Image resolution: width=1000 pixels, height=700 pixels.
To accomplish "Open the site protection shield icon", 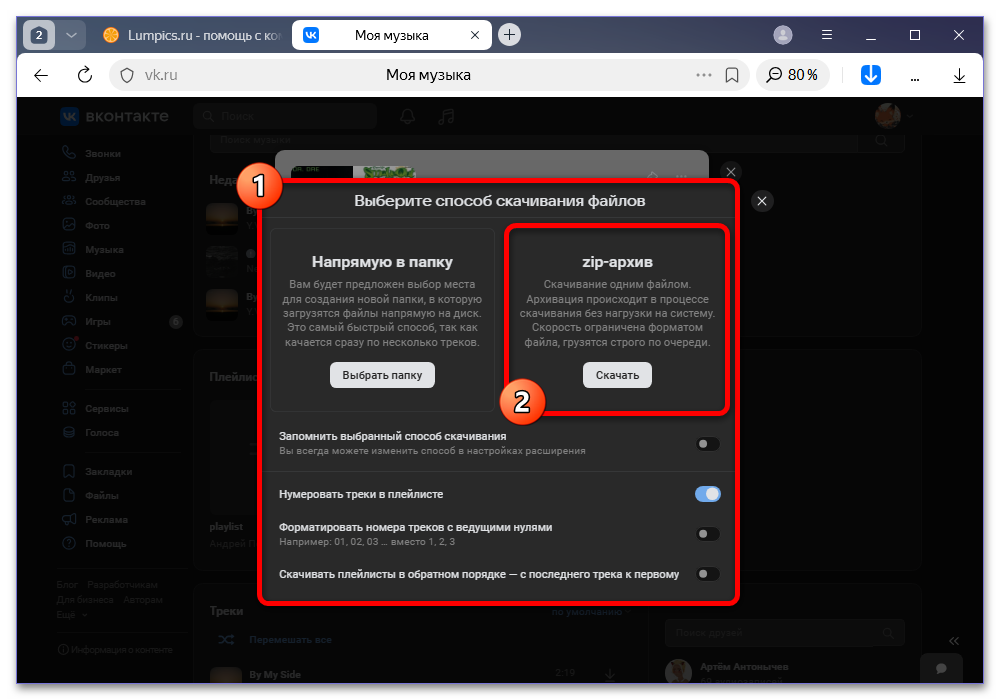I will pos(127,75).
